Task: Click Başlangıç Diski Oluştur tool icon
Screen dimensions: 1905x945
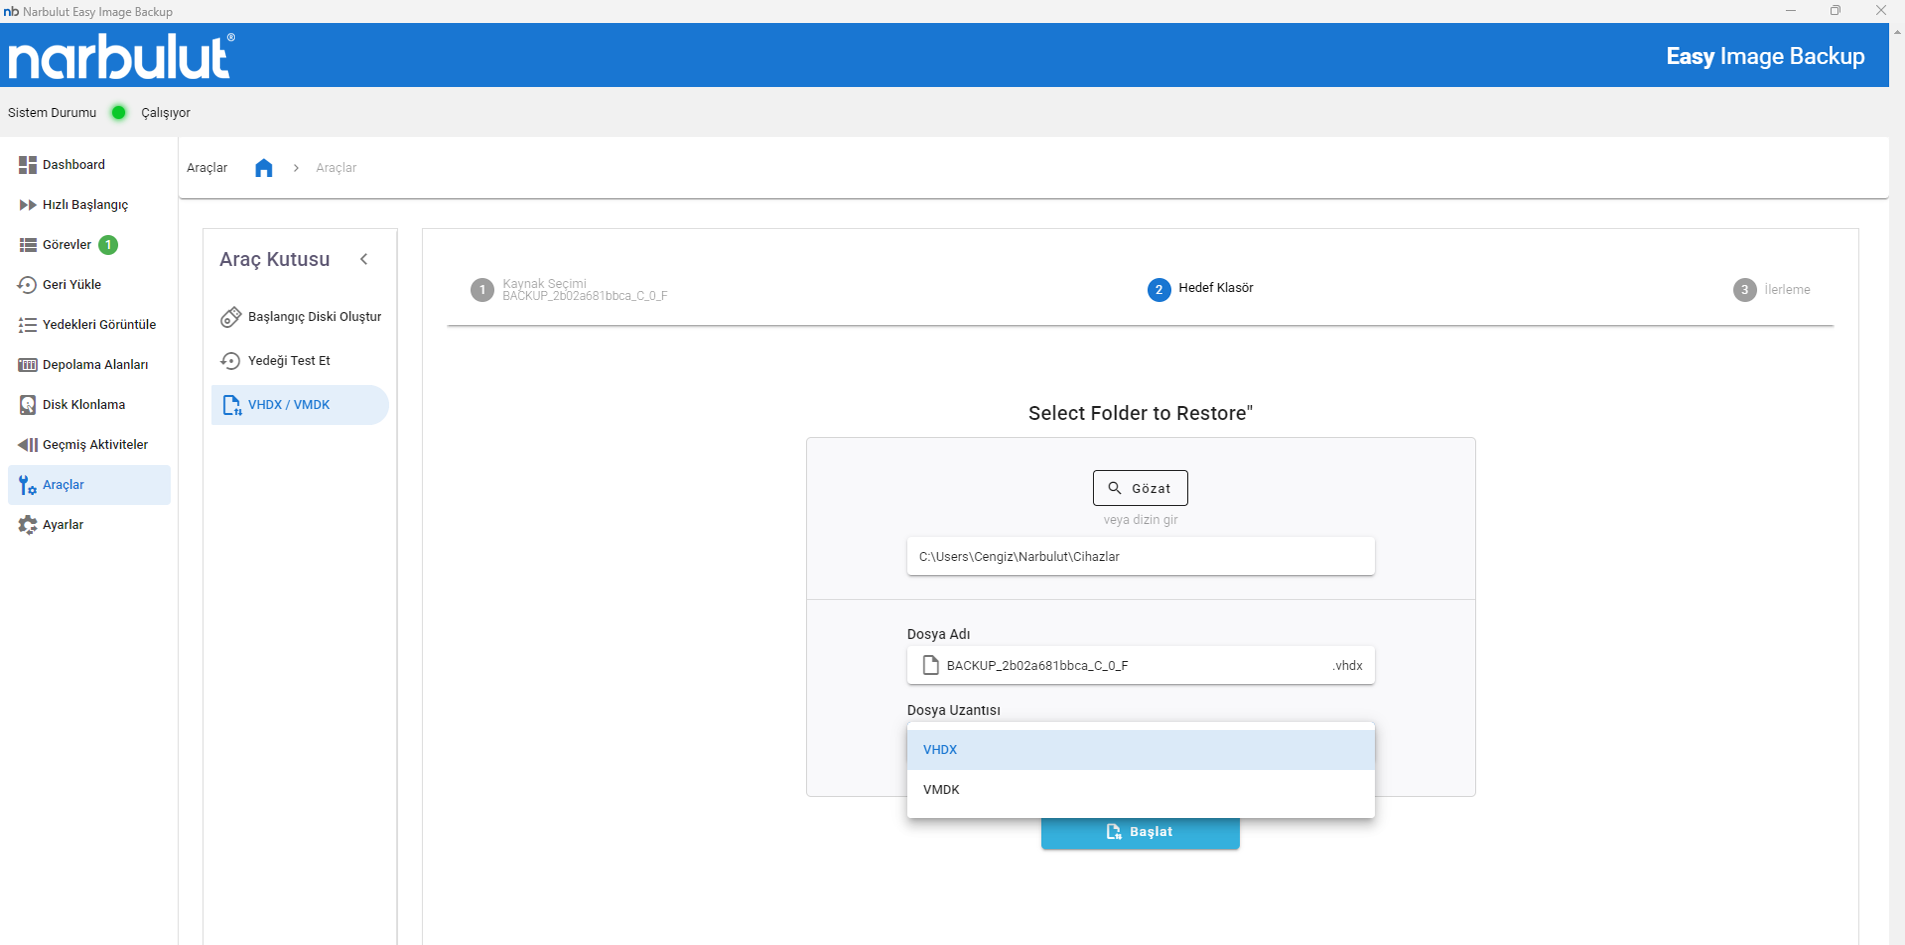Action: click(x=230, y=317)
